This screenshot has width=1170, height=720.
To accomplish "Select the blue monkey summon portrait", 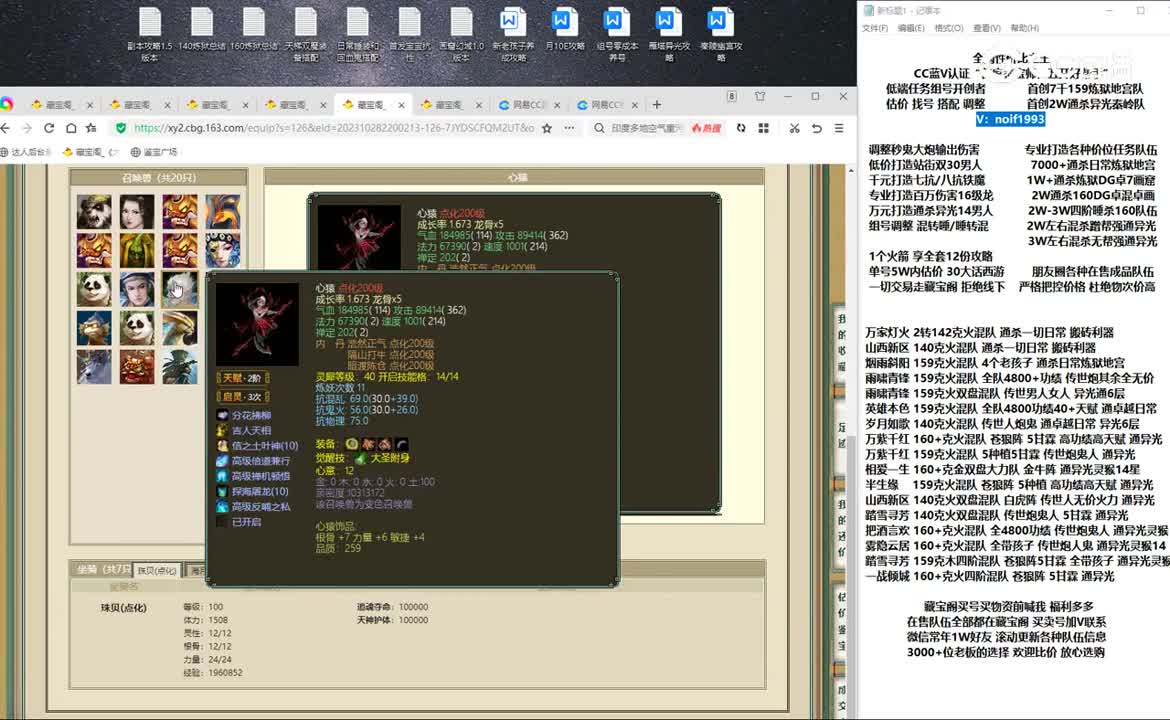I will coord(94,328).
